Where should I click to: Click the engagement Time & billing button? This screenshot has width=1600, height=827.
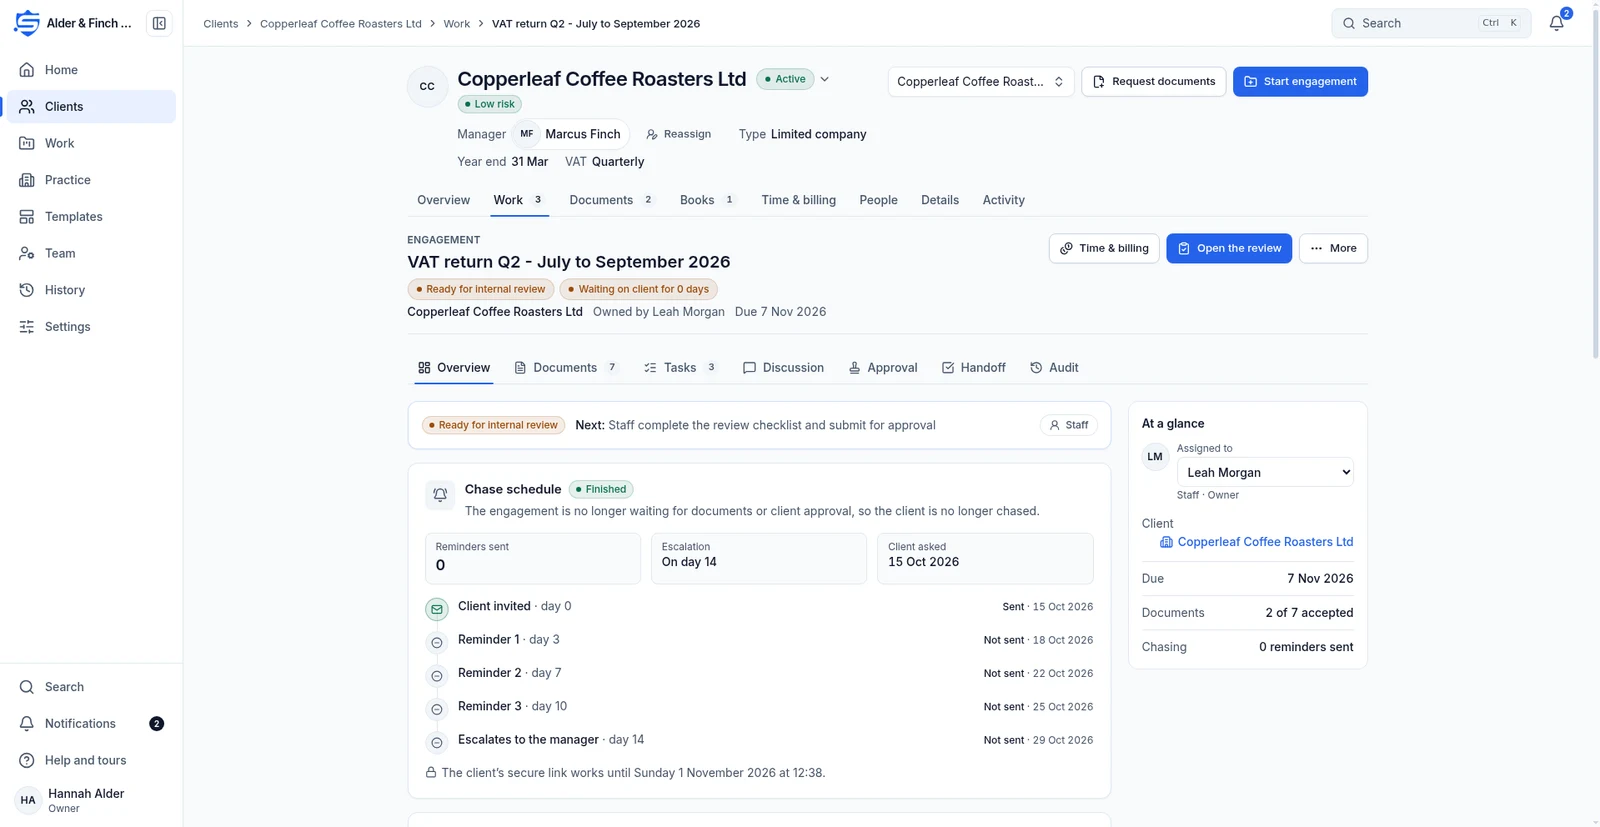pos(1104,248)
